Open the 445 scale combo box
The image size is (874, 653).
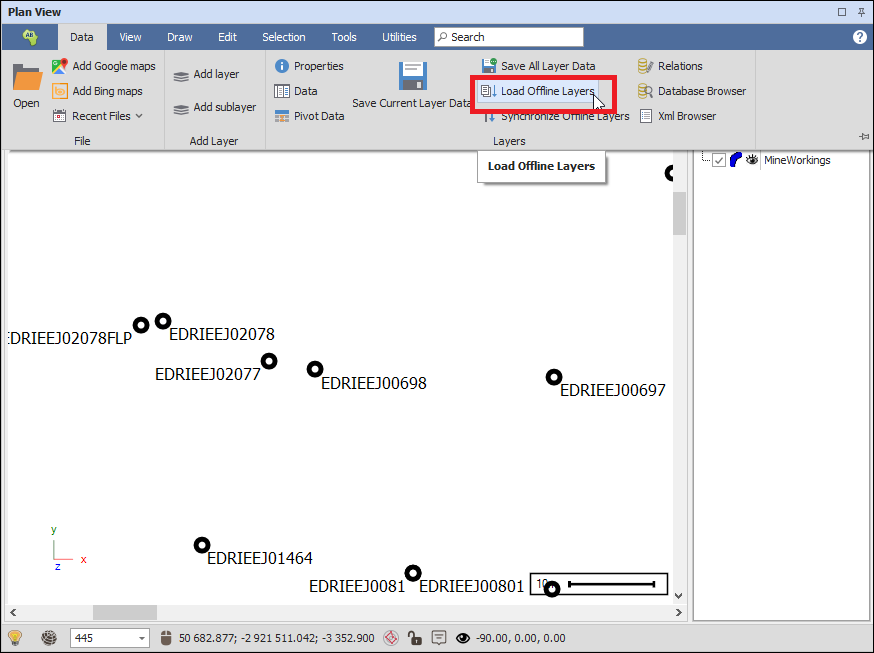(x=142, y=638)
